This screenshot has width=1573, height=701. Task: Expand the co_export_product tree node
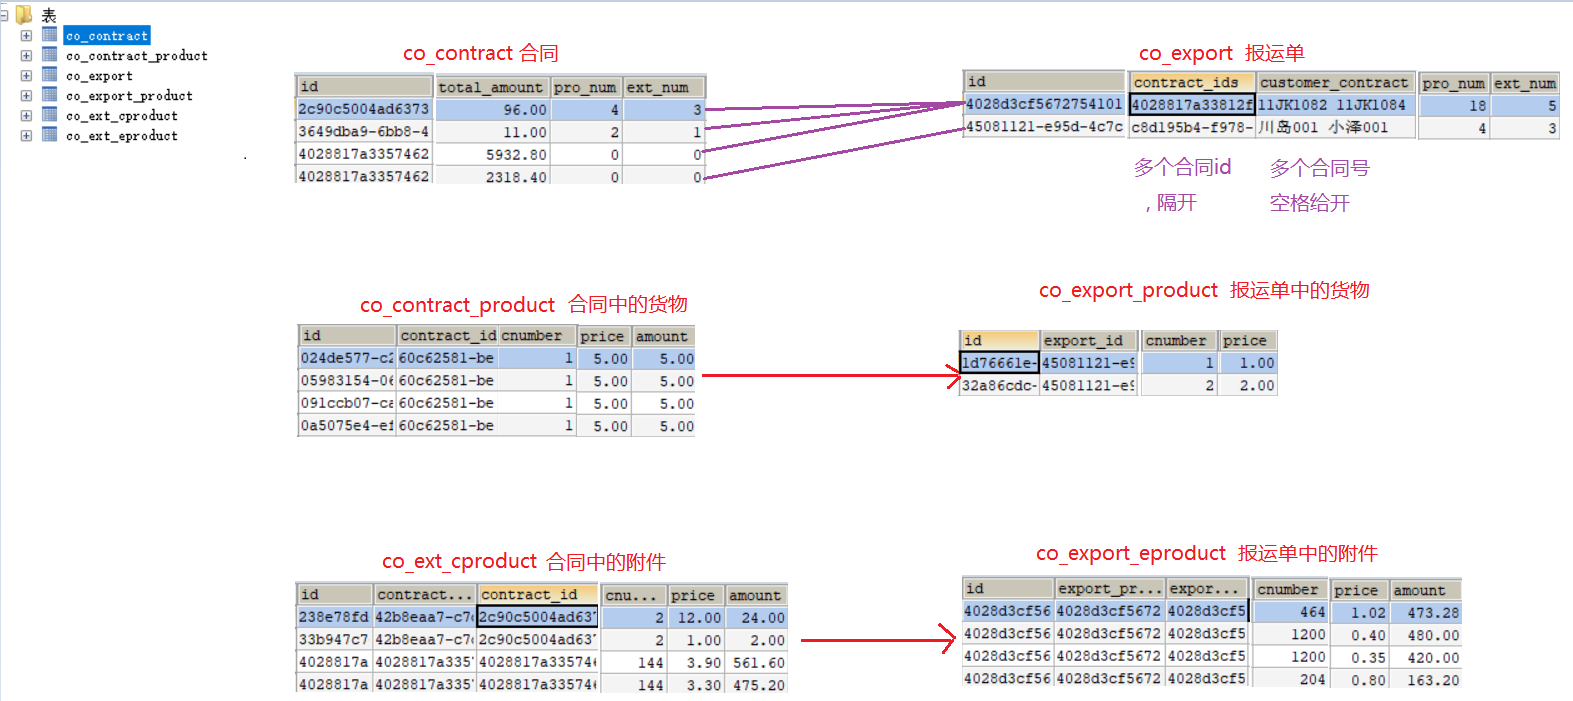[26, 96]
